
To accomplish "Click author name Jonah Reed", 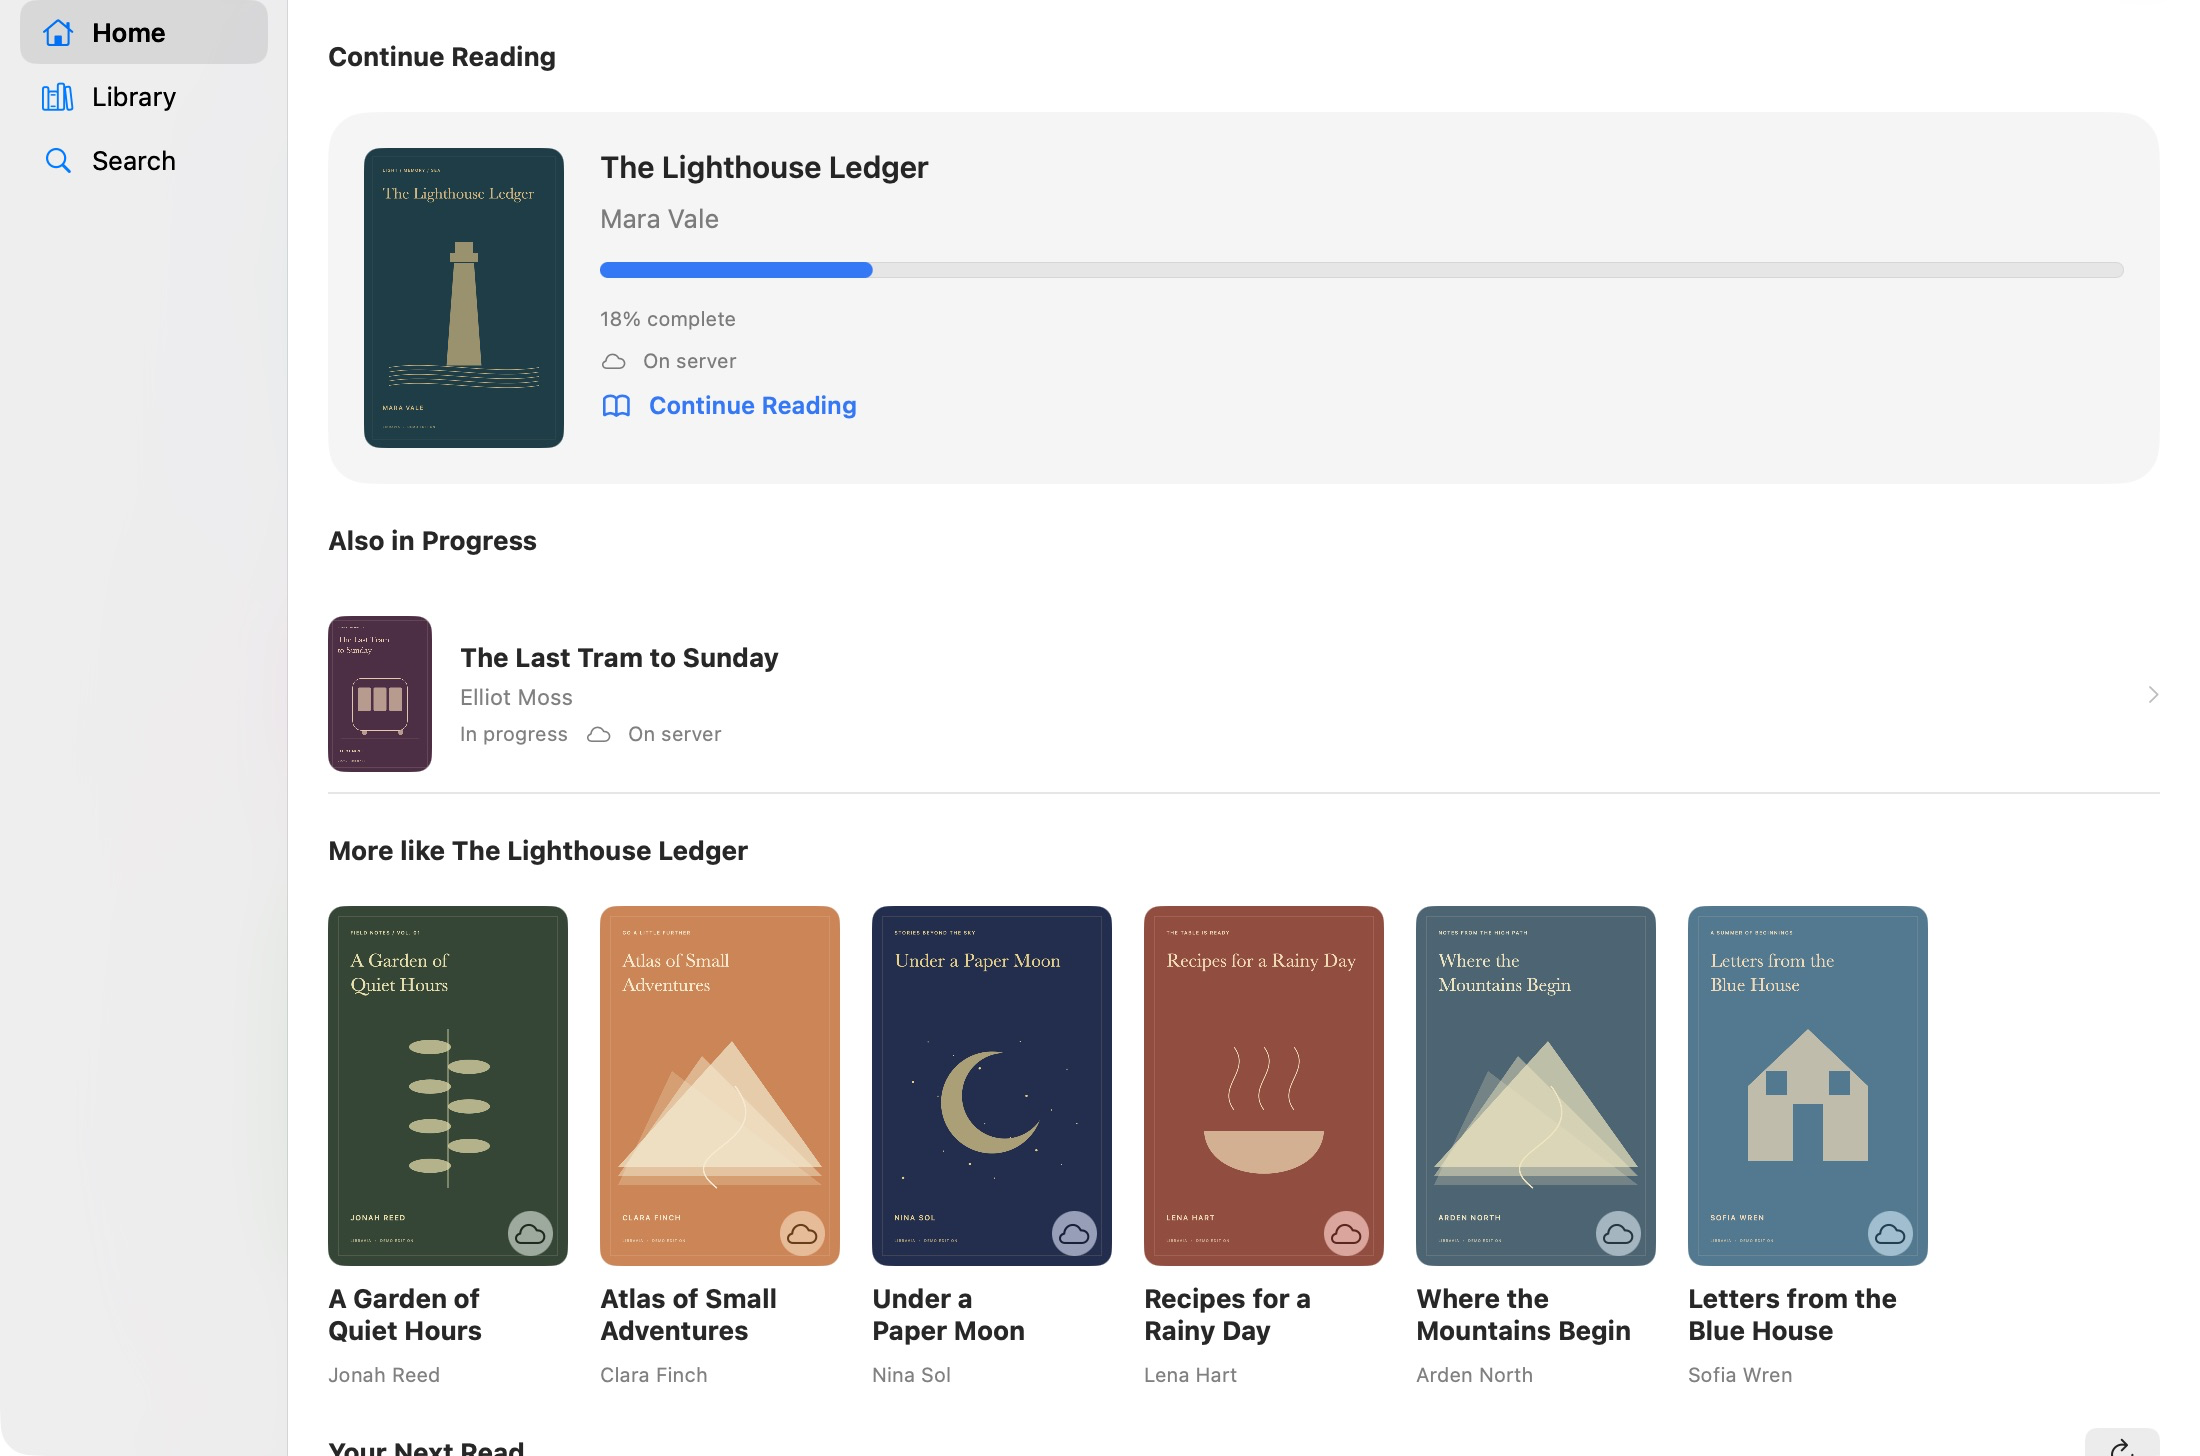I will (x=384, y=1375).
